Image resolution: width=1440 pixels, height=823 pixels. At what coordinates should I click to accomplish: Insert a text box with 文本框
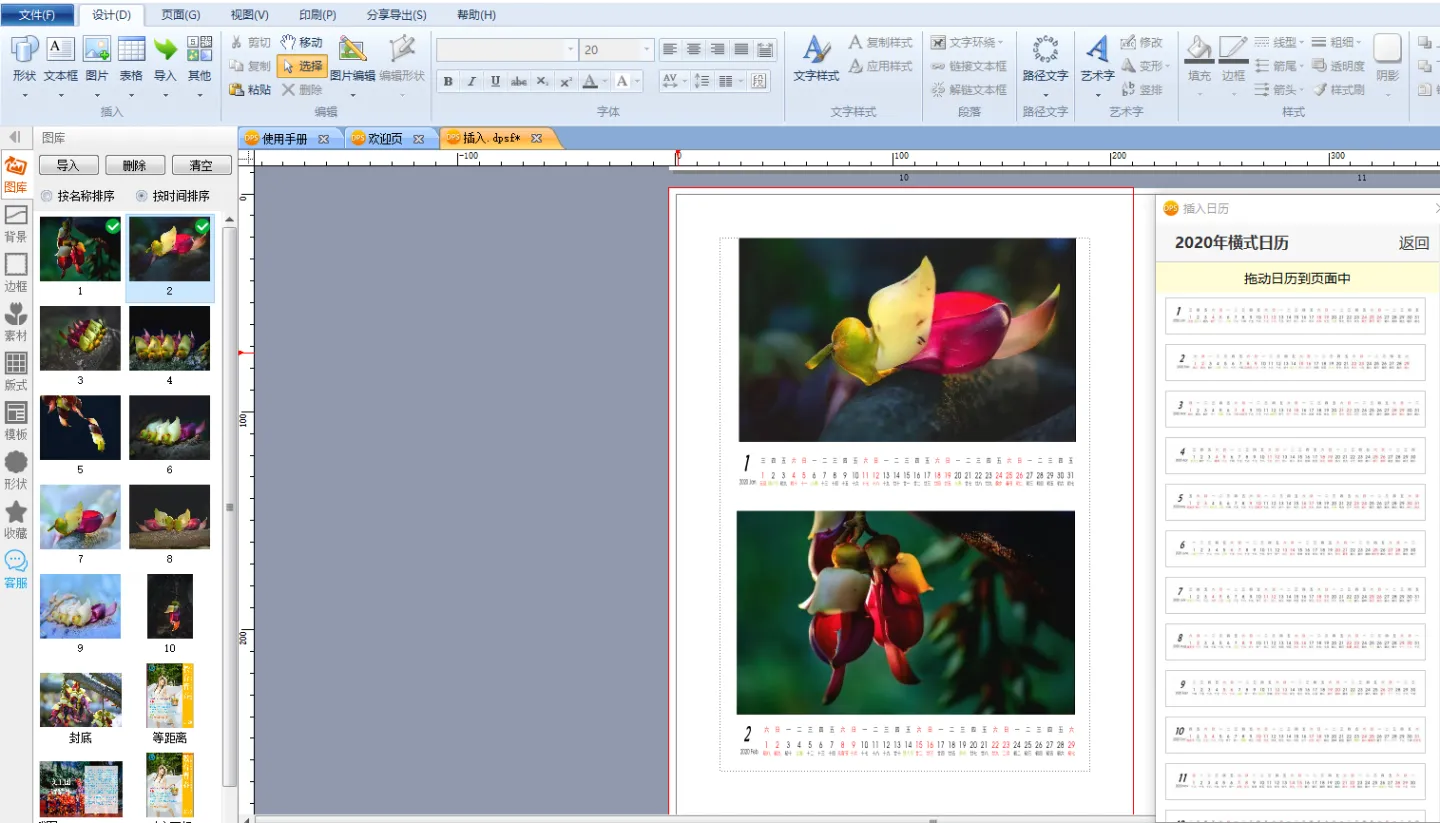(x=60, y=52)
